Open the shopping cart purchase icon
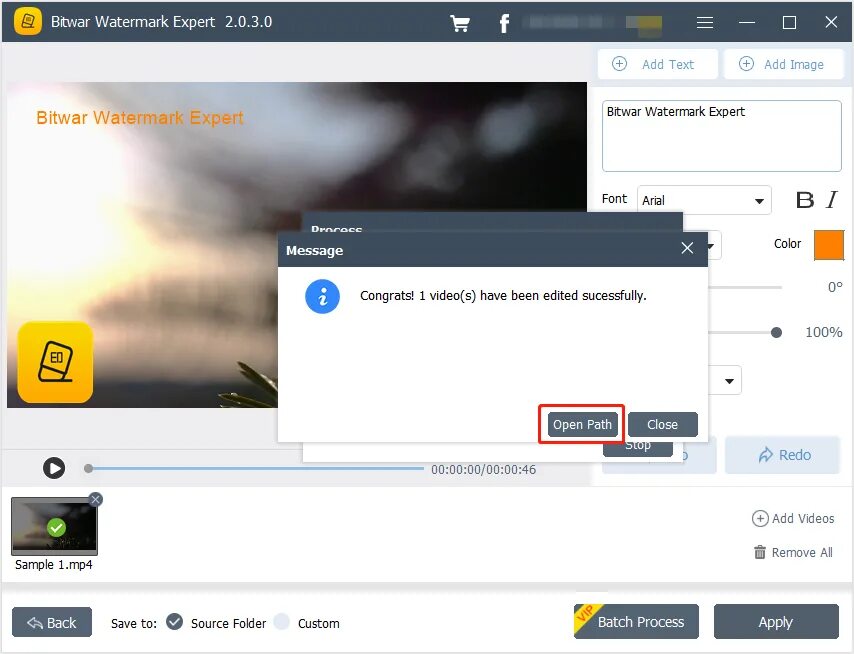854x654 pixels. (x=460, y=23)
